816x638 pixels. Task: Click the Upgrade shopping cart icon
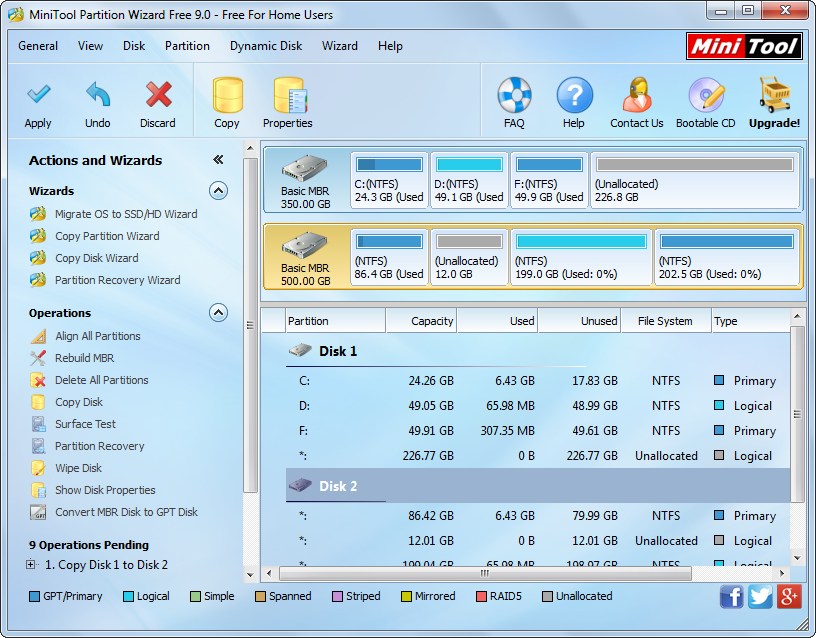[x=774, y=95]
